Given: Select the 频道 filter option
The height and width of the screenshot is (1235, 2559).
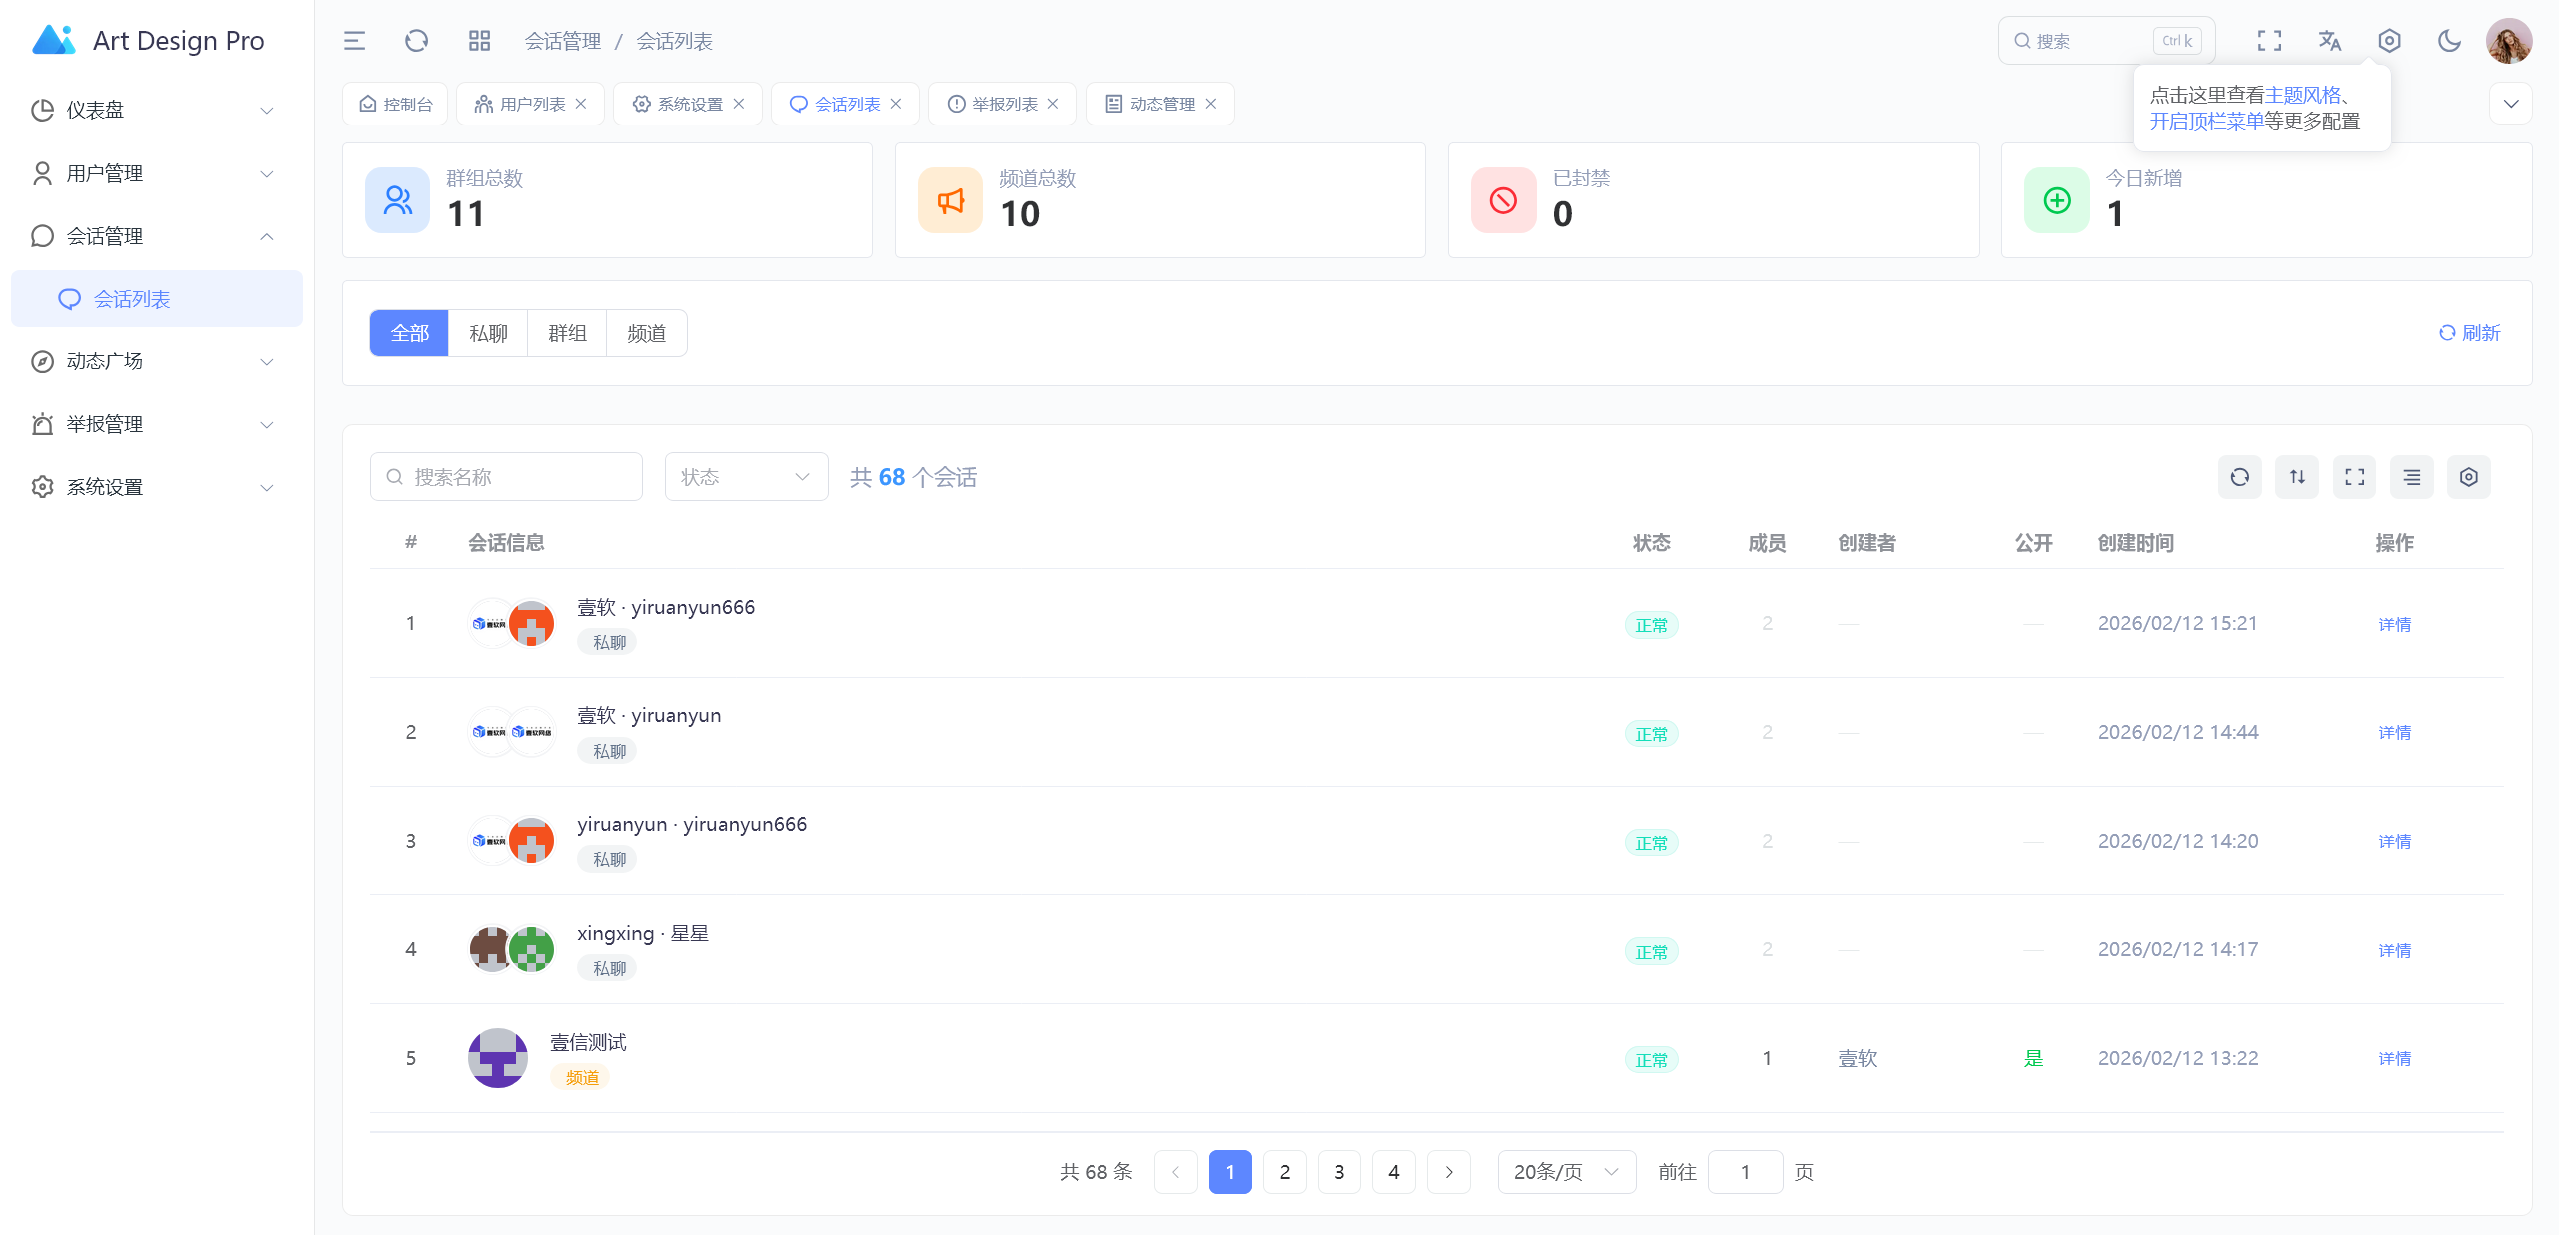Looking at the screenshot, I should [646, 333].
